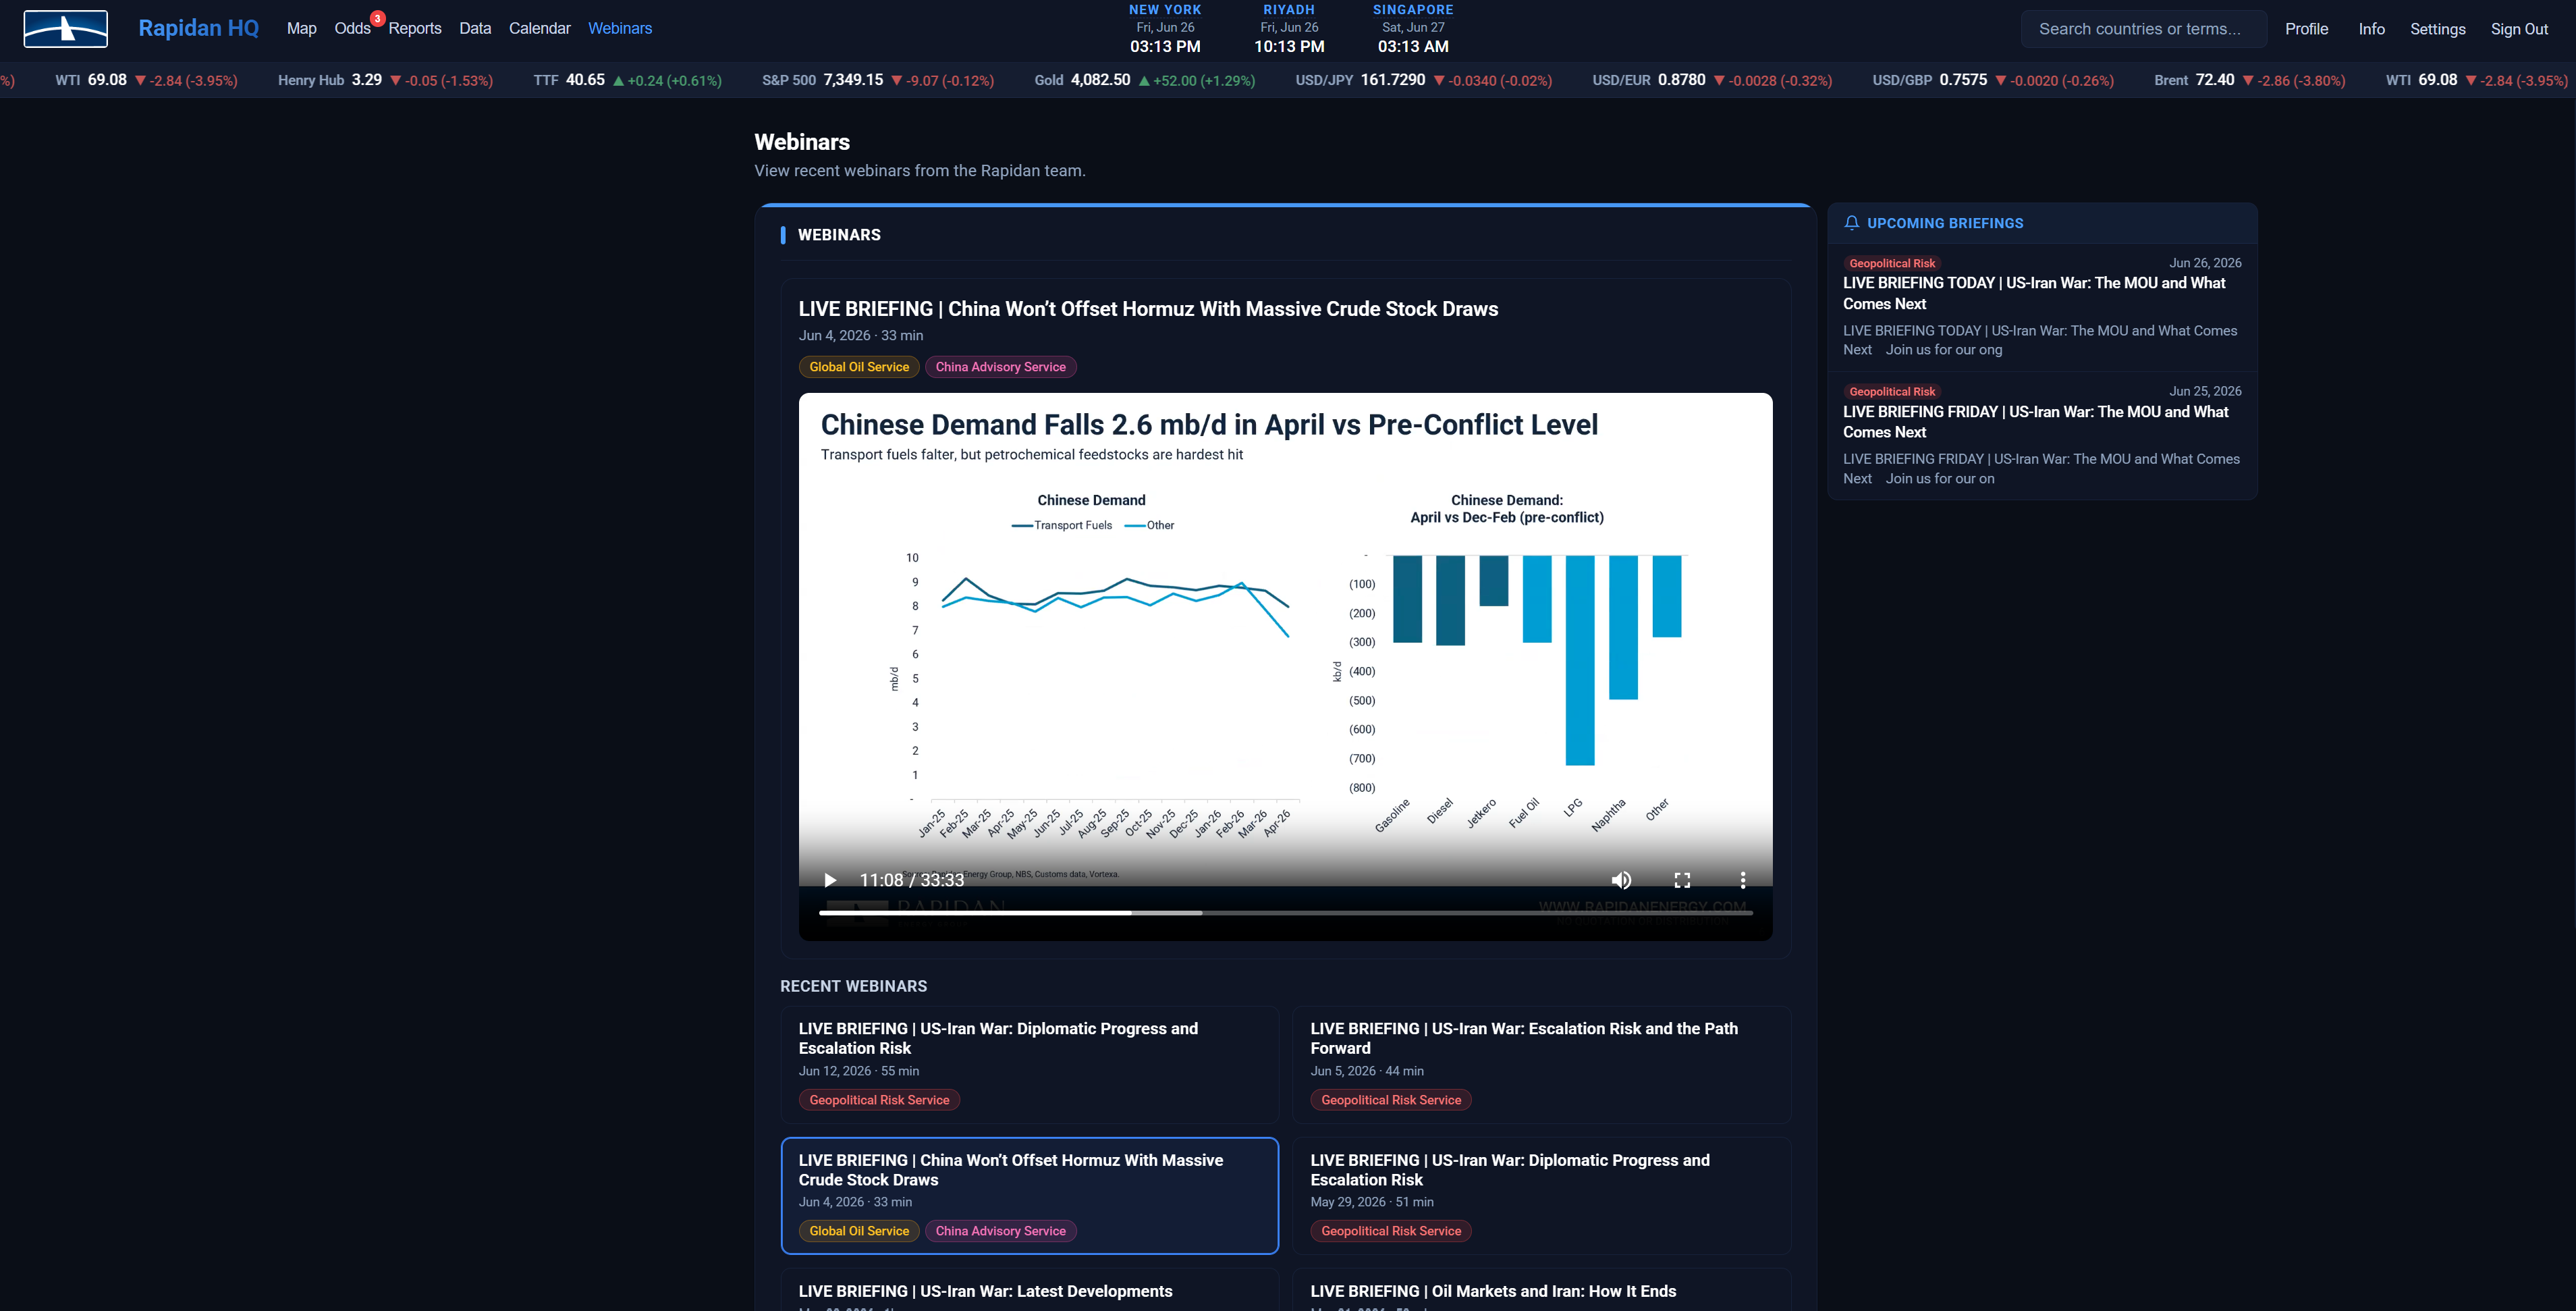The width and height of the screenshot is (2576, 1311).
Task: Open the Jun 26 Live Briefing Today item
Action: click(2042, 307)
